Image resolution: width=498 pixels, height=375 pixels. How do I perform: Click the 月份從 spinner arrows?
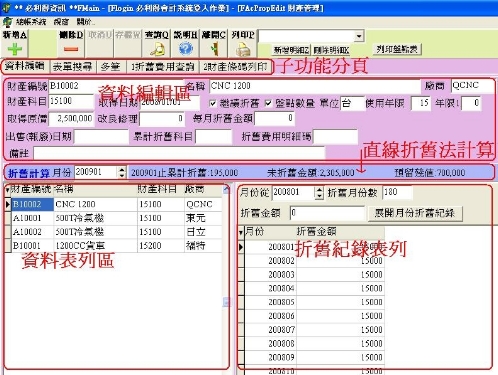(x=319, y=192)
